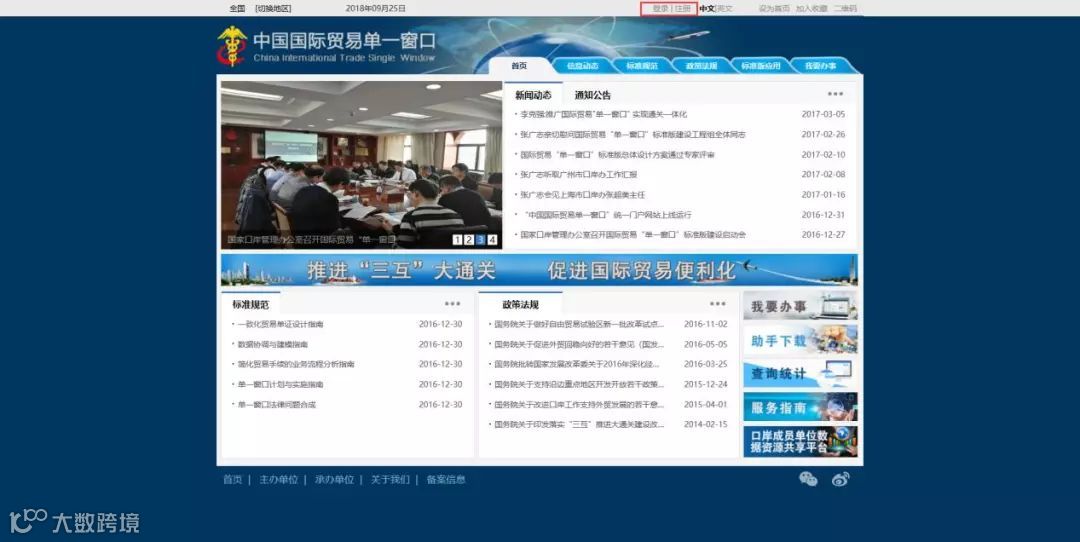Click the 登录 login link
Screen dimensions: 1080x542
pyautogui.click(x=661, y=8)
